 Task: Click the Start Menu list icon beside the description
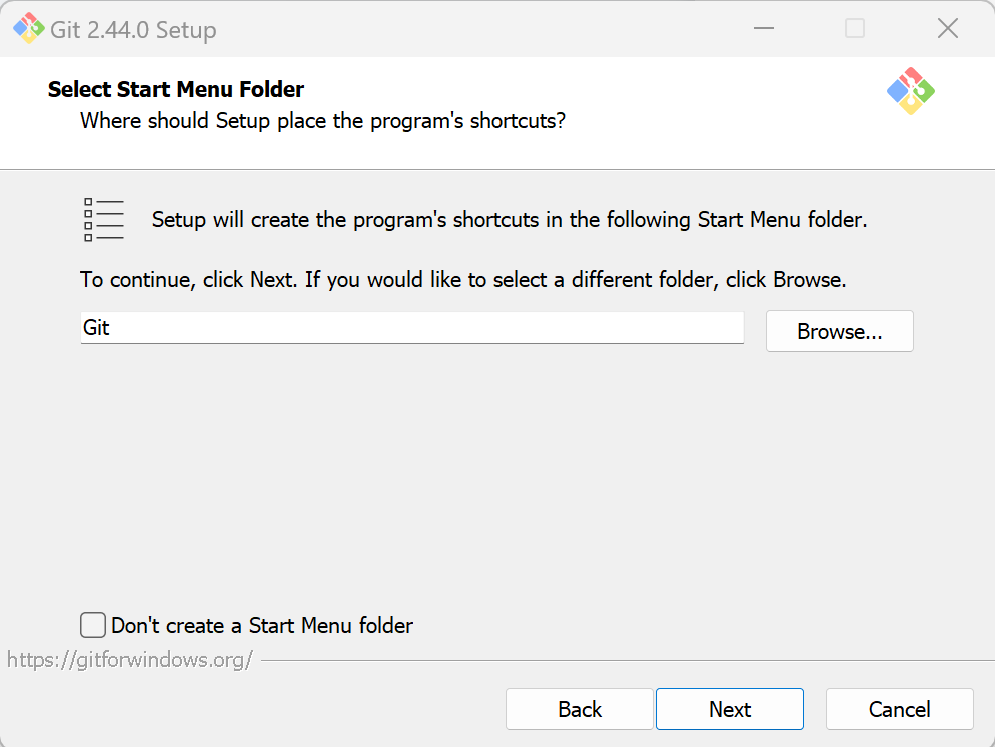(x=104, y=220)
